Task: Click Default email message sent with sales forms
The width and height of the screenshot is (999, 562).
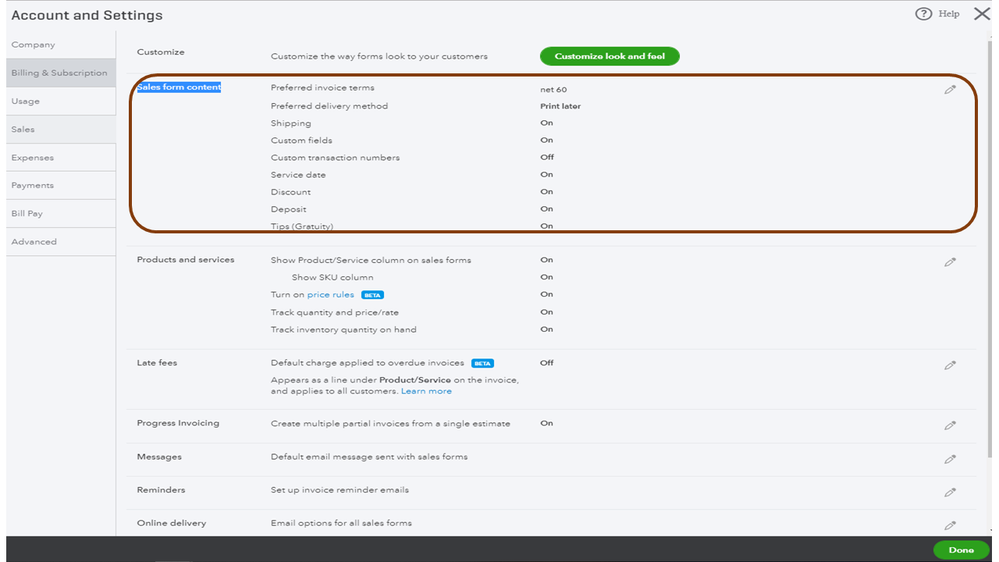Action: point(369,457)
